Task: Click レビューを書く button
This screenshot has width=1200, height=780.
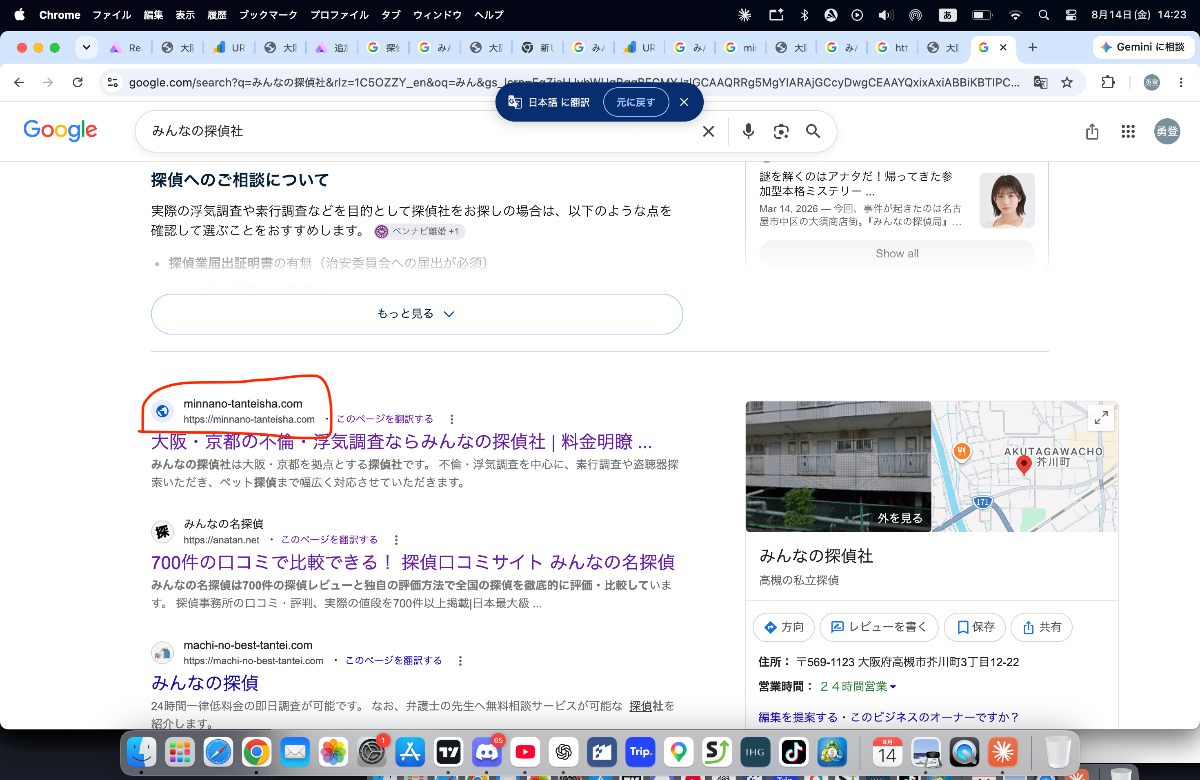Action: click(879, 627)
